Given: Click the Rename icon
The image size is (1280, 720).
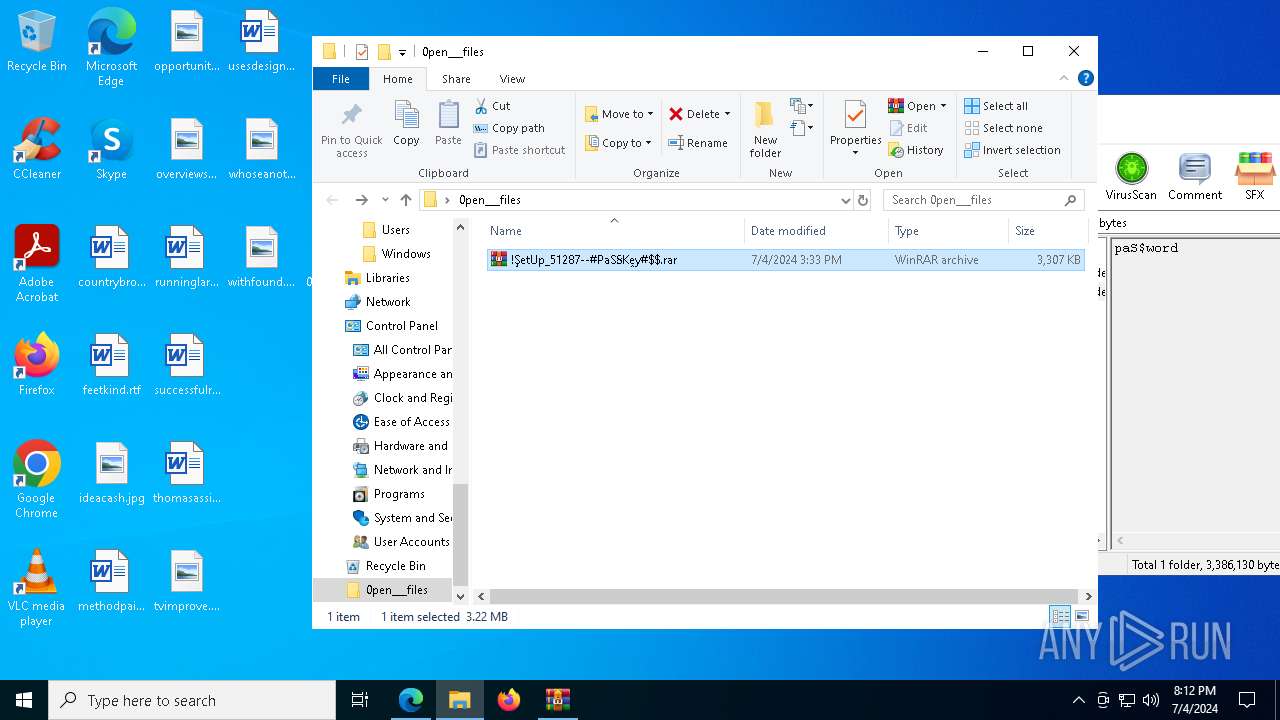Looking at the screenshot, I should (x=676, y=143).
